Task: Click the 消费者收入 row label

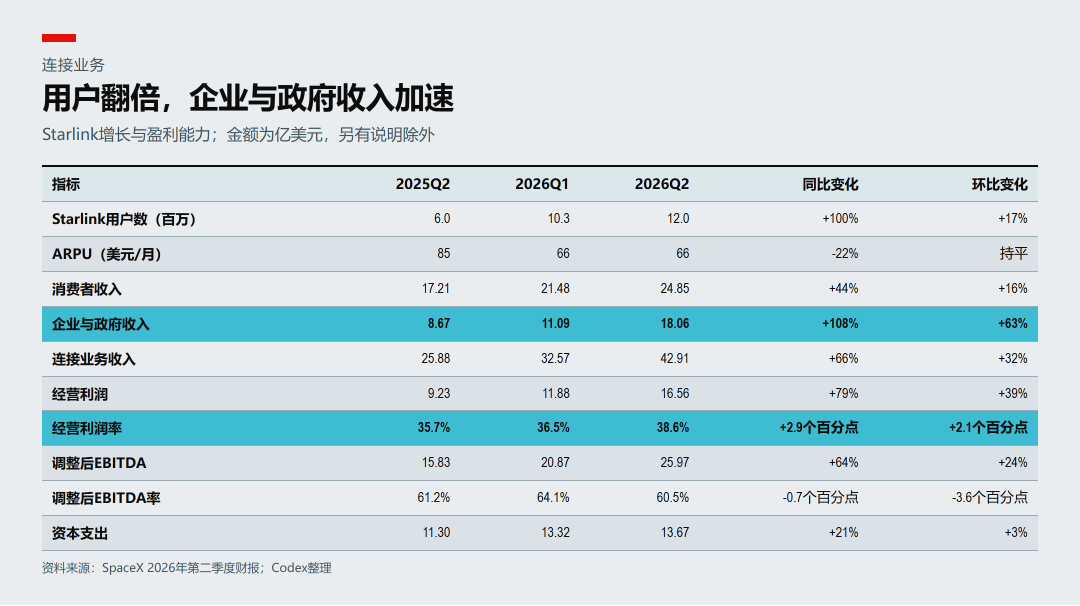Action: click(x=87, y=289)
